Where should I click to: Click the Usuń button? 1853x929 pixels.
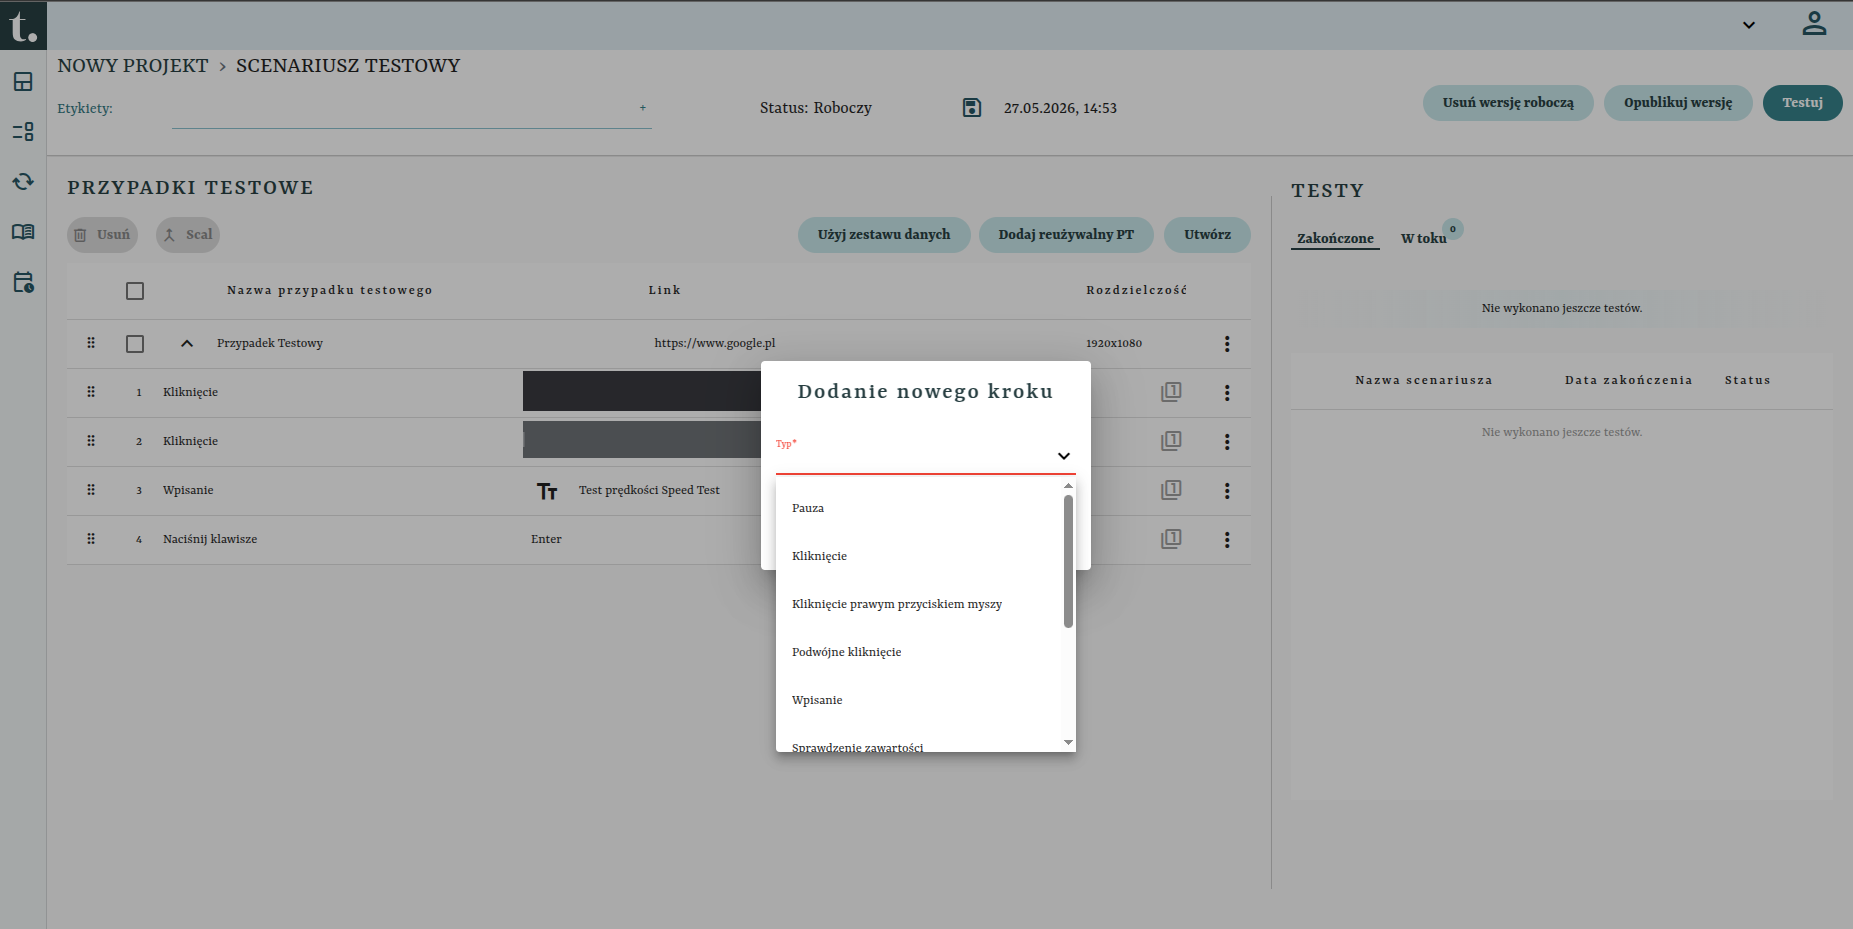102,235
